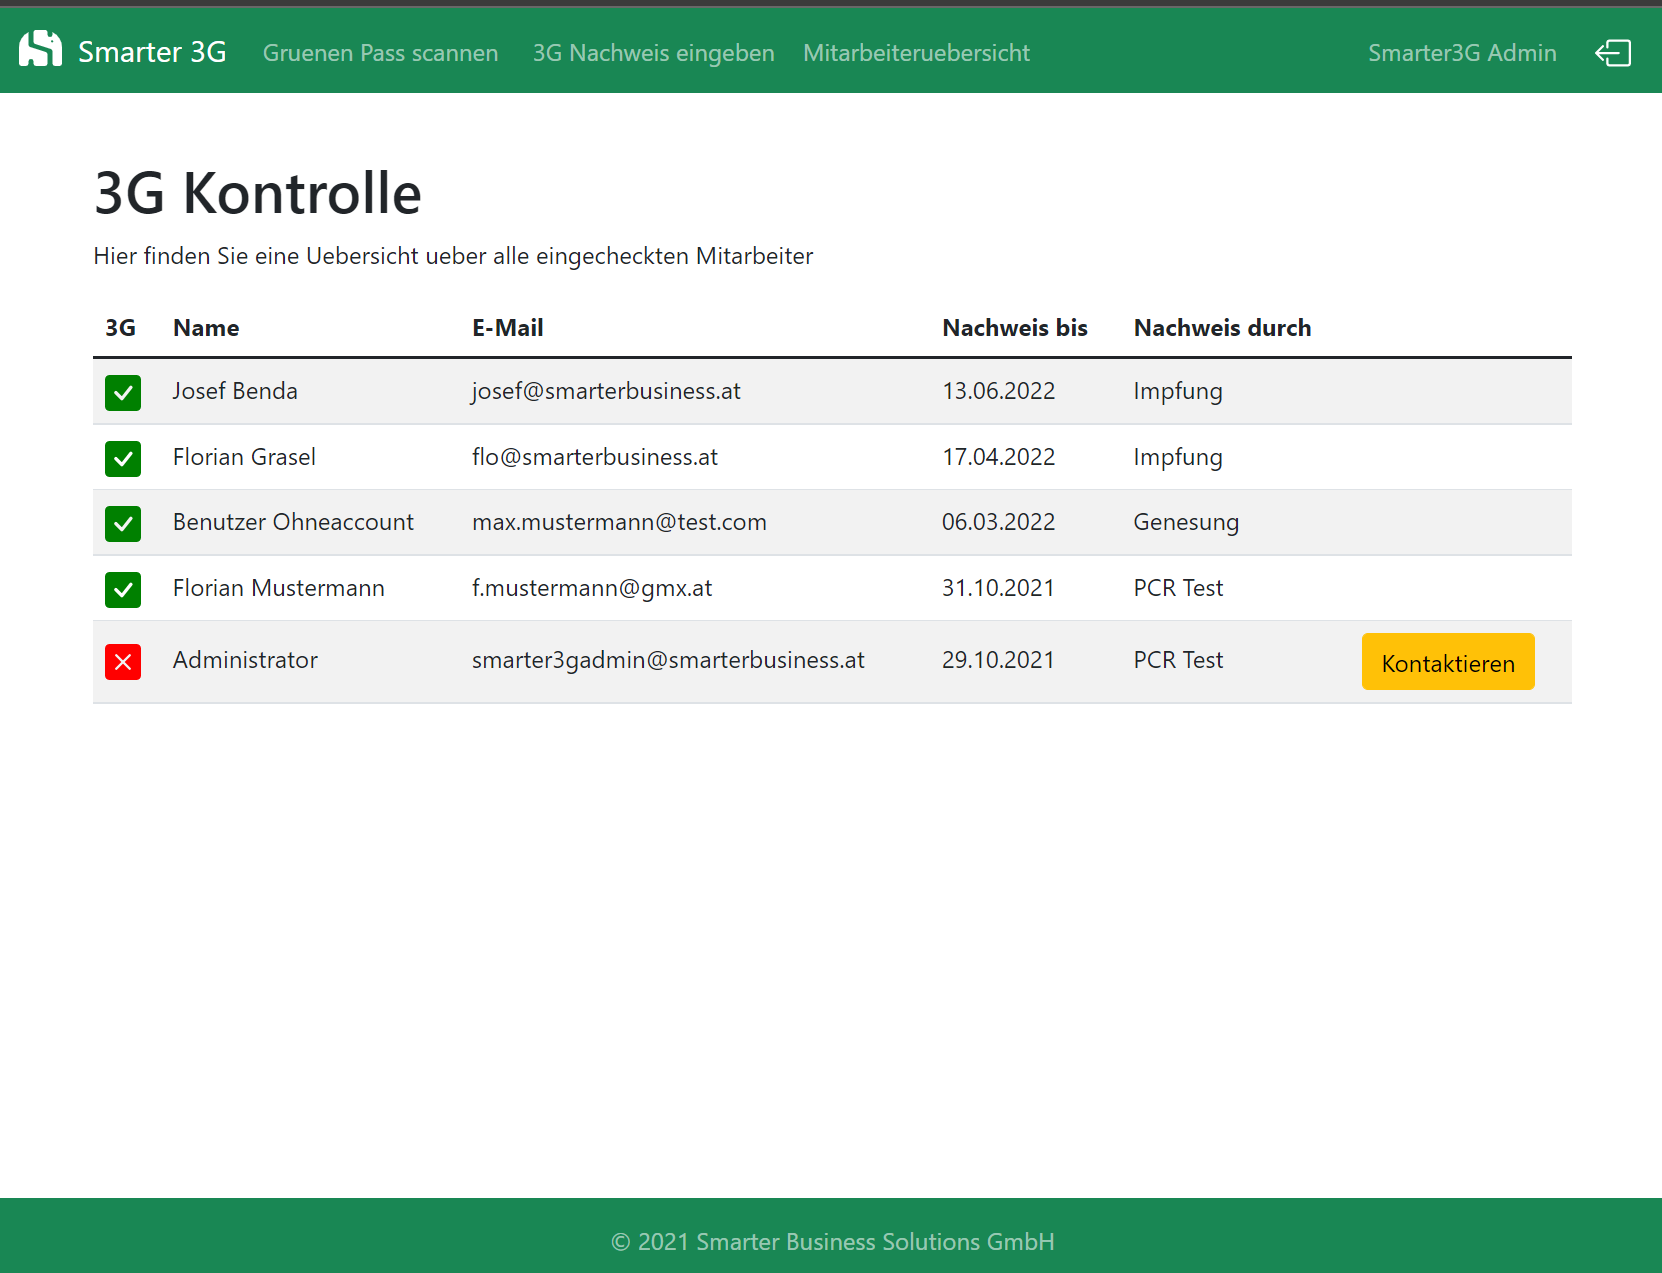Click the Nachweis durch column header

[1222, 328]
